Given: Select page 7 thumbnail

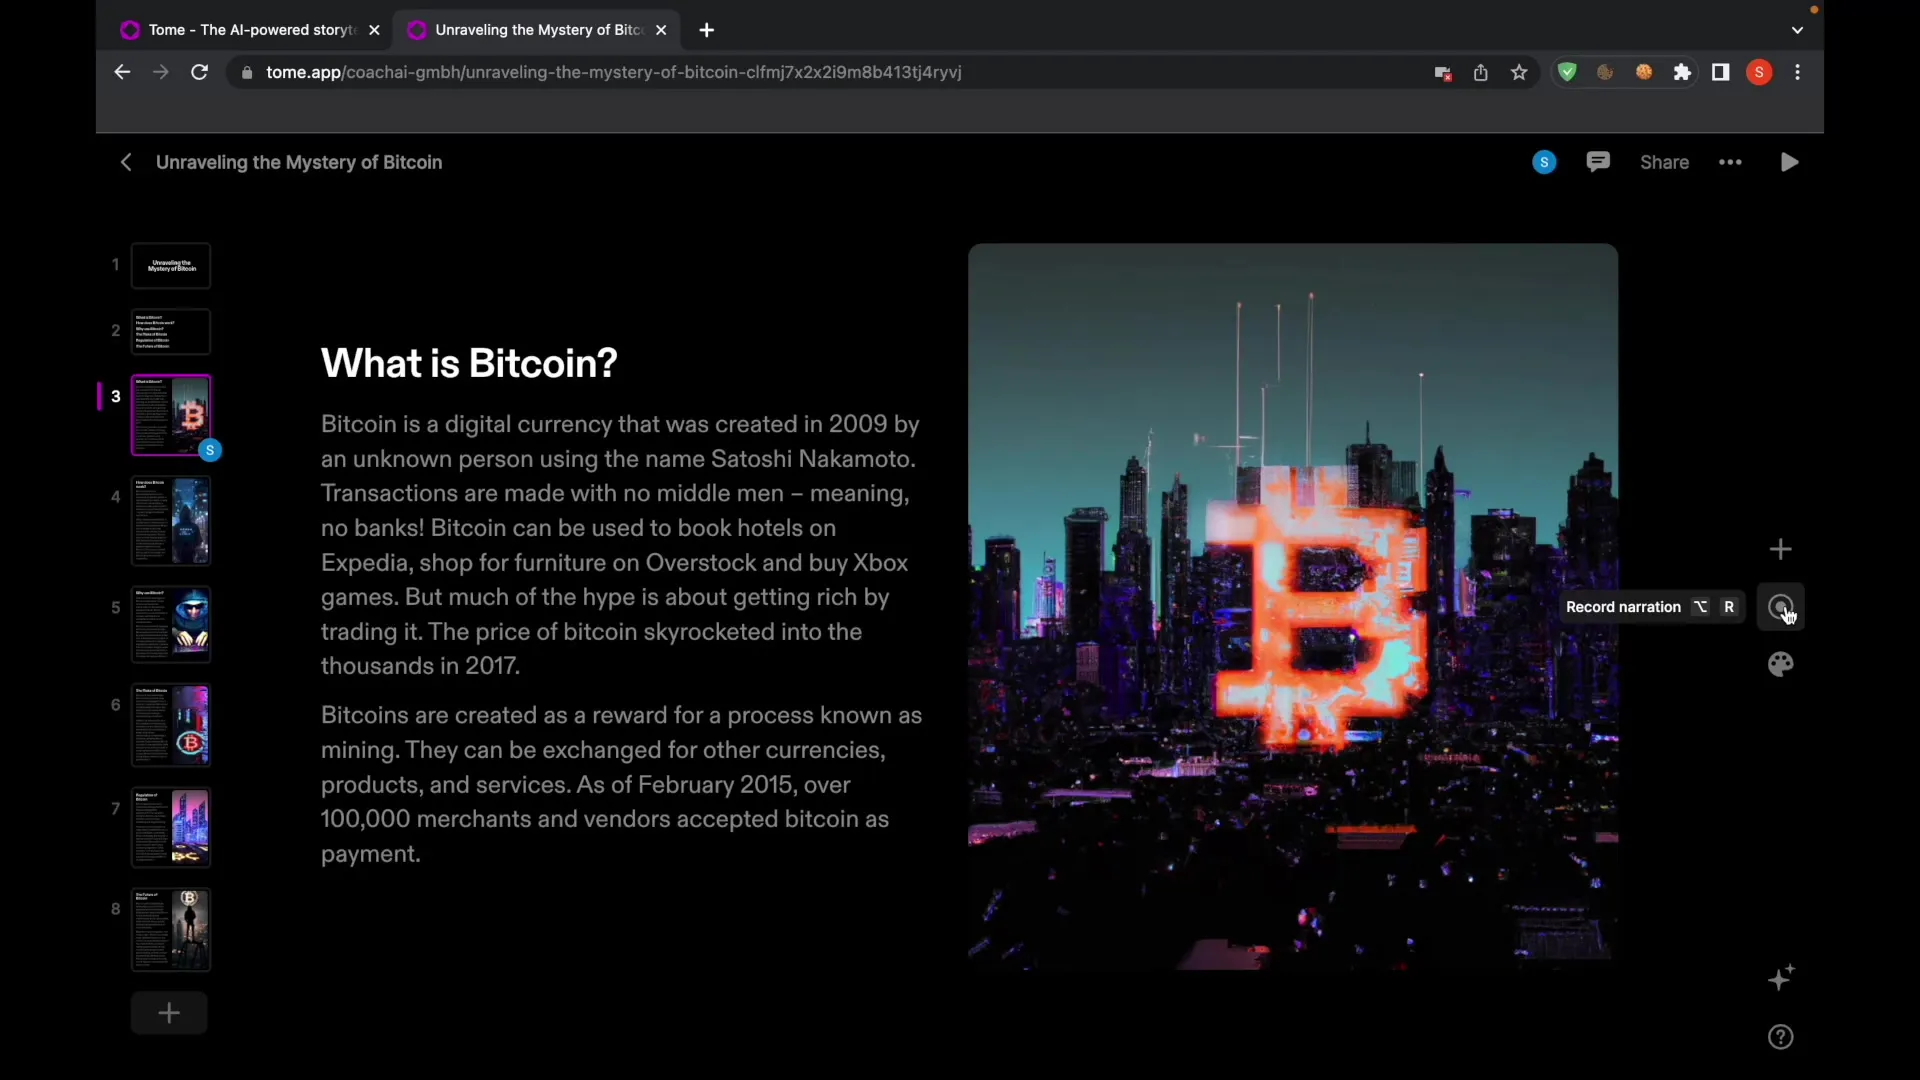Looking at the screenshot, I should [171, 827].
